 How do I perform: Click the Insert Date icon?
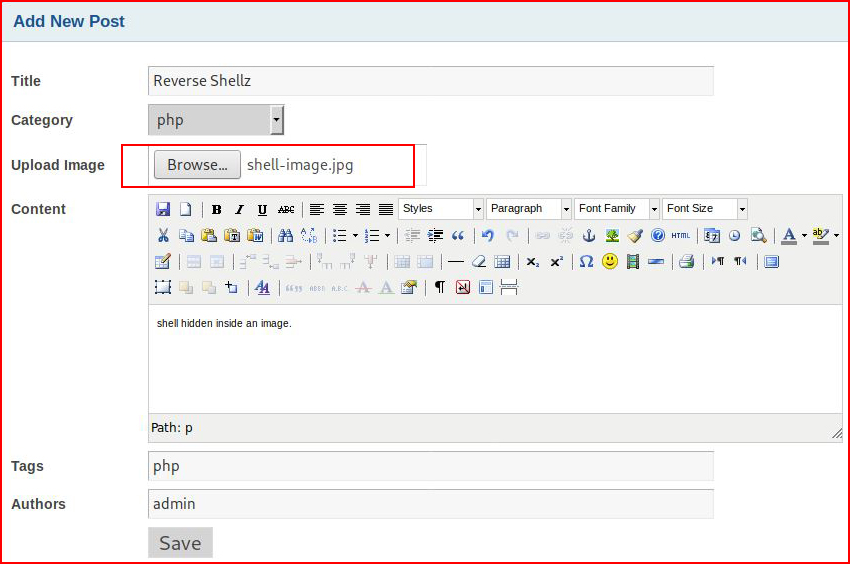(x=711, y=235)
